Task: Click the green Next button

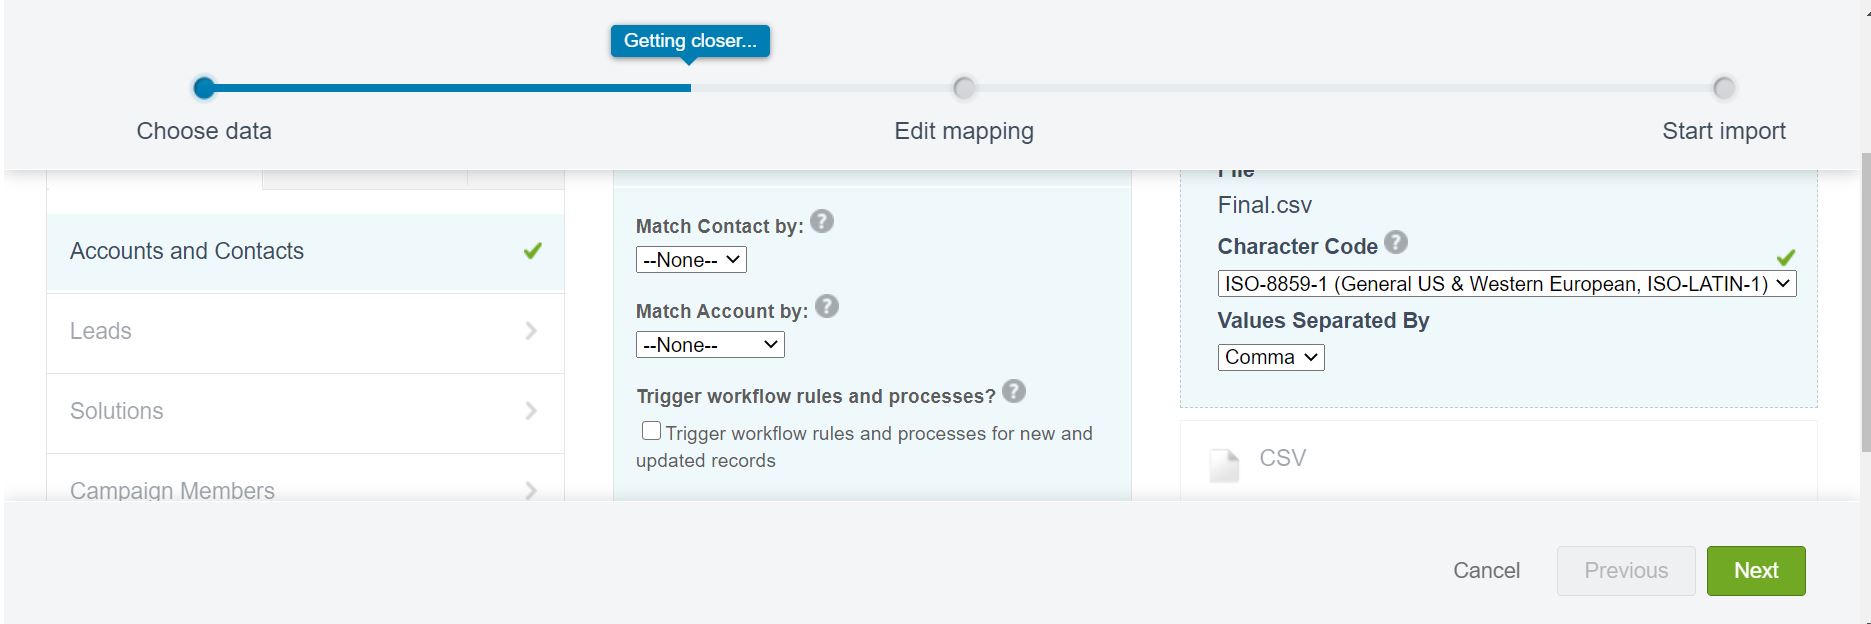Action: point(1755,571)
